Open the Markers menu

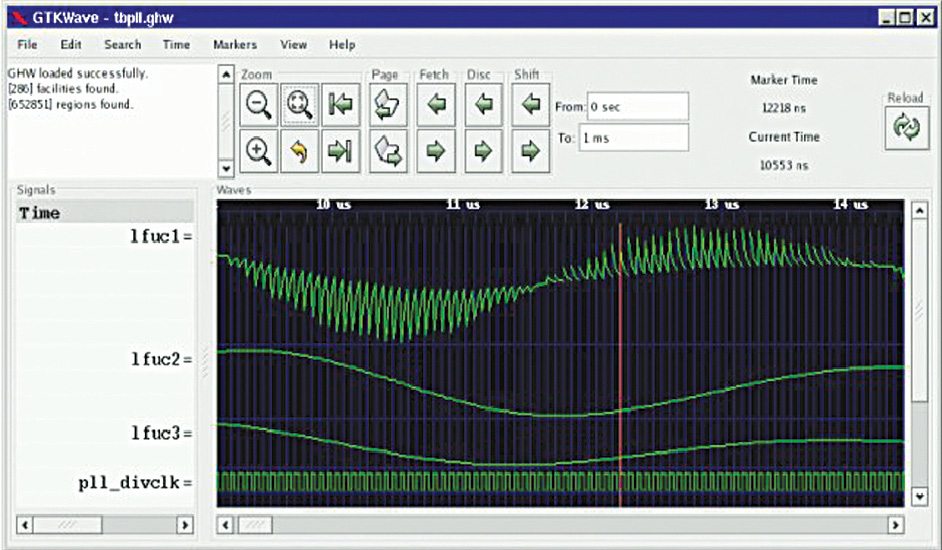click(235, 45)
